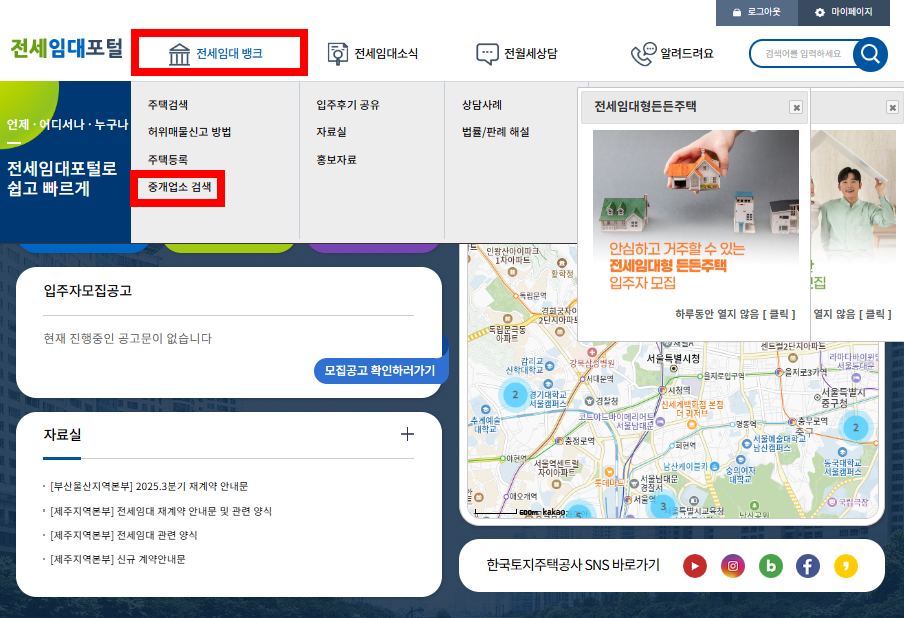This screenshot has width=904, height=618.
Task: Click the search input field at top right
Action: [805, 55]
